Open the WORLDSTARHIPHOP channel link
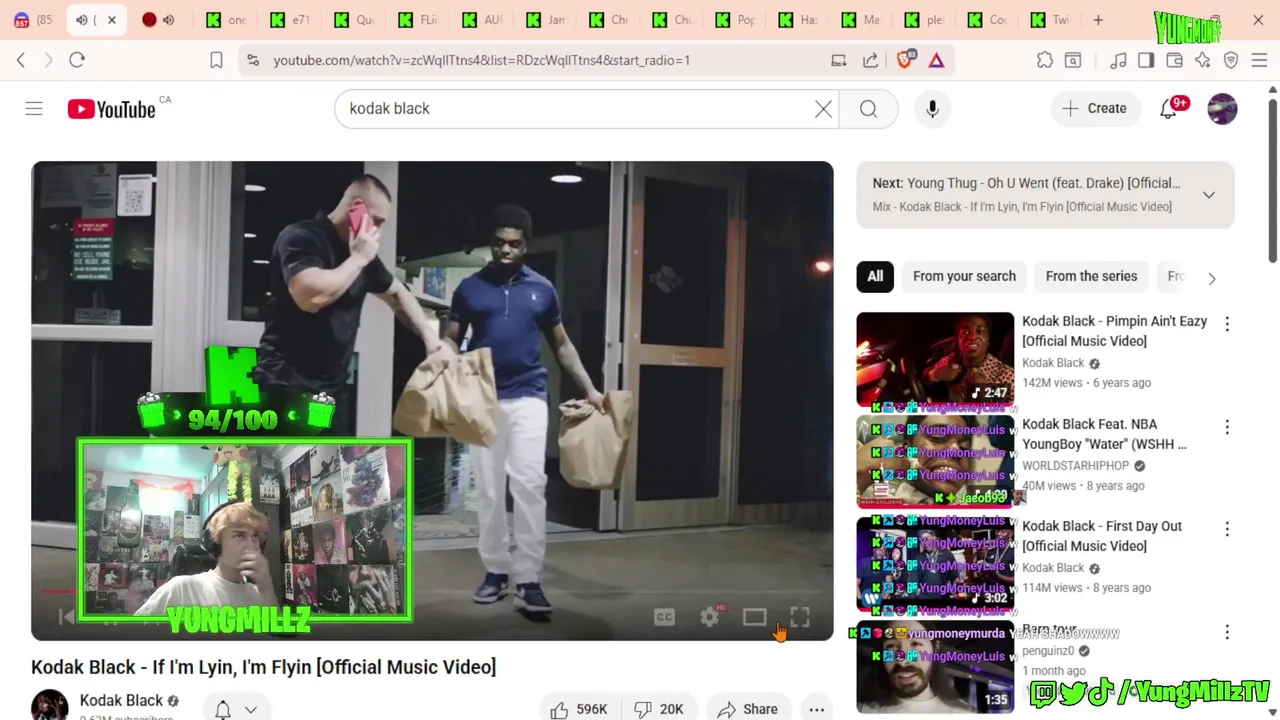1280x720 pixels. [x=1075, y=466]
